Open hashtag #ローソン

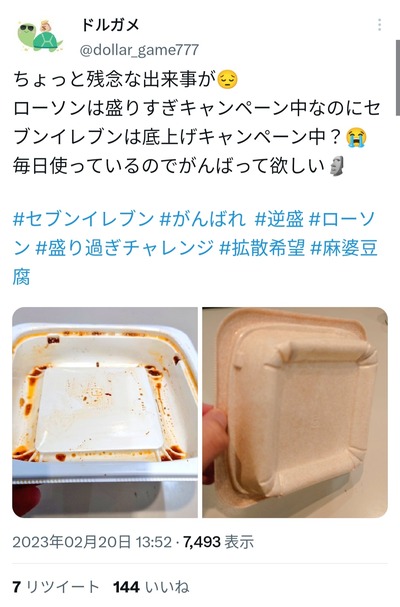click(x=194, y=234)
